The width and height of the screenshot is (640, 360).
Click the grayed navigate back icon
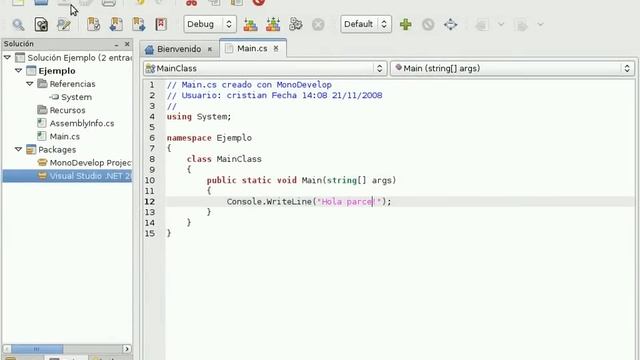click(482, 25)
